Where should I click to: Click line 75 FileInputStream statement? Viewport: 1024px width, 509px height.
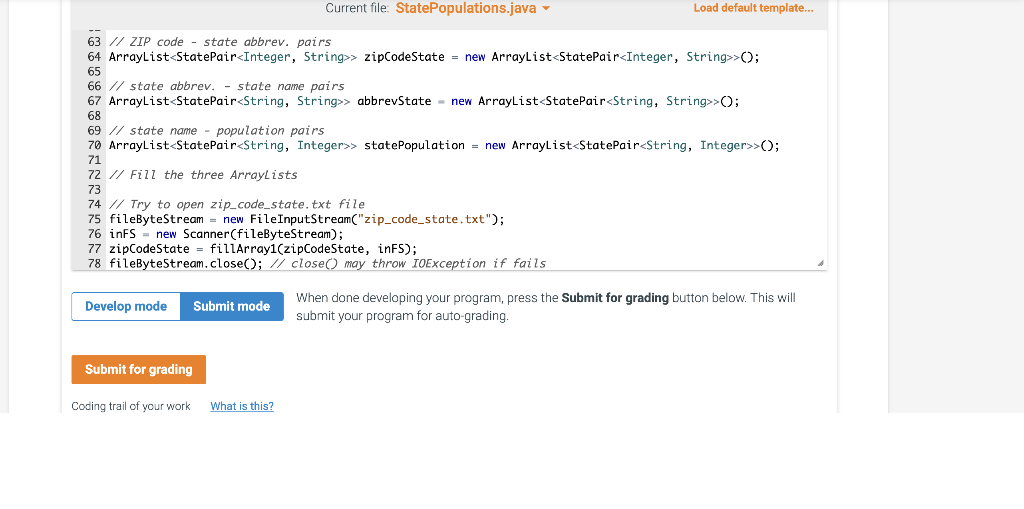(x=307, y=219)
